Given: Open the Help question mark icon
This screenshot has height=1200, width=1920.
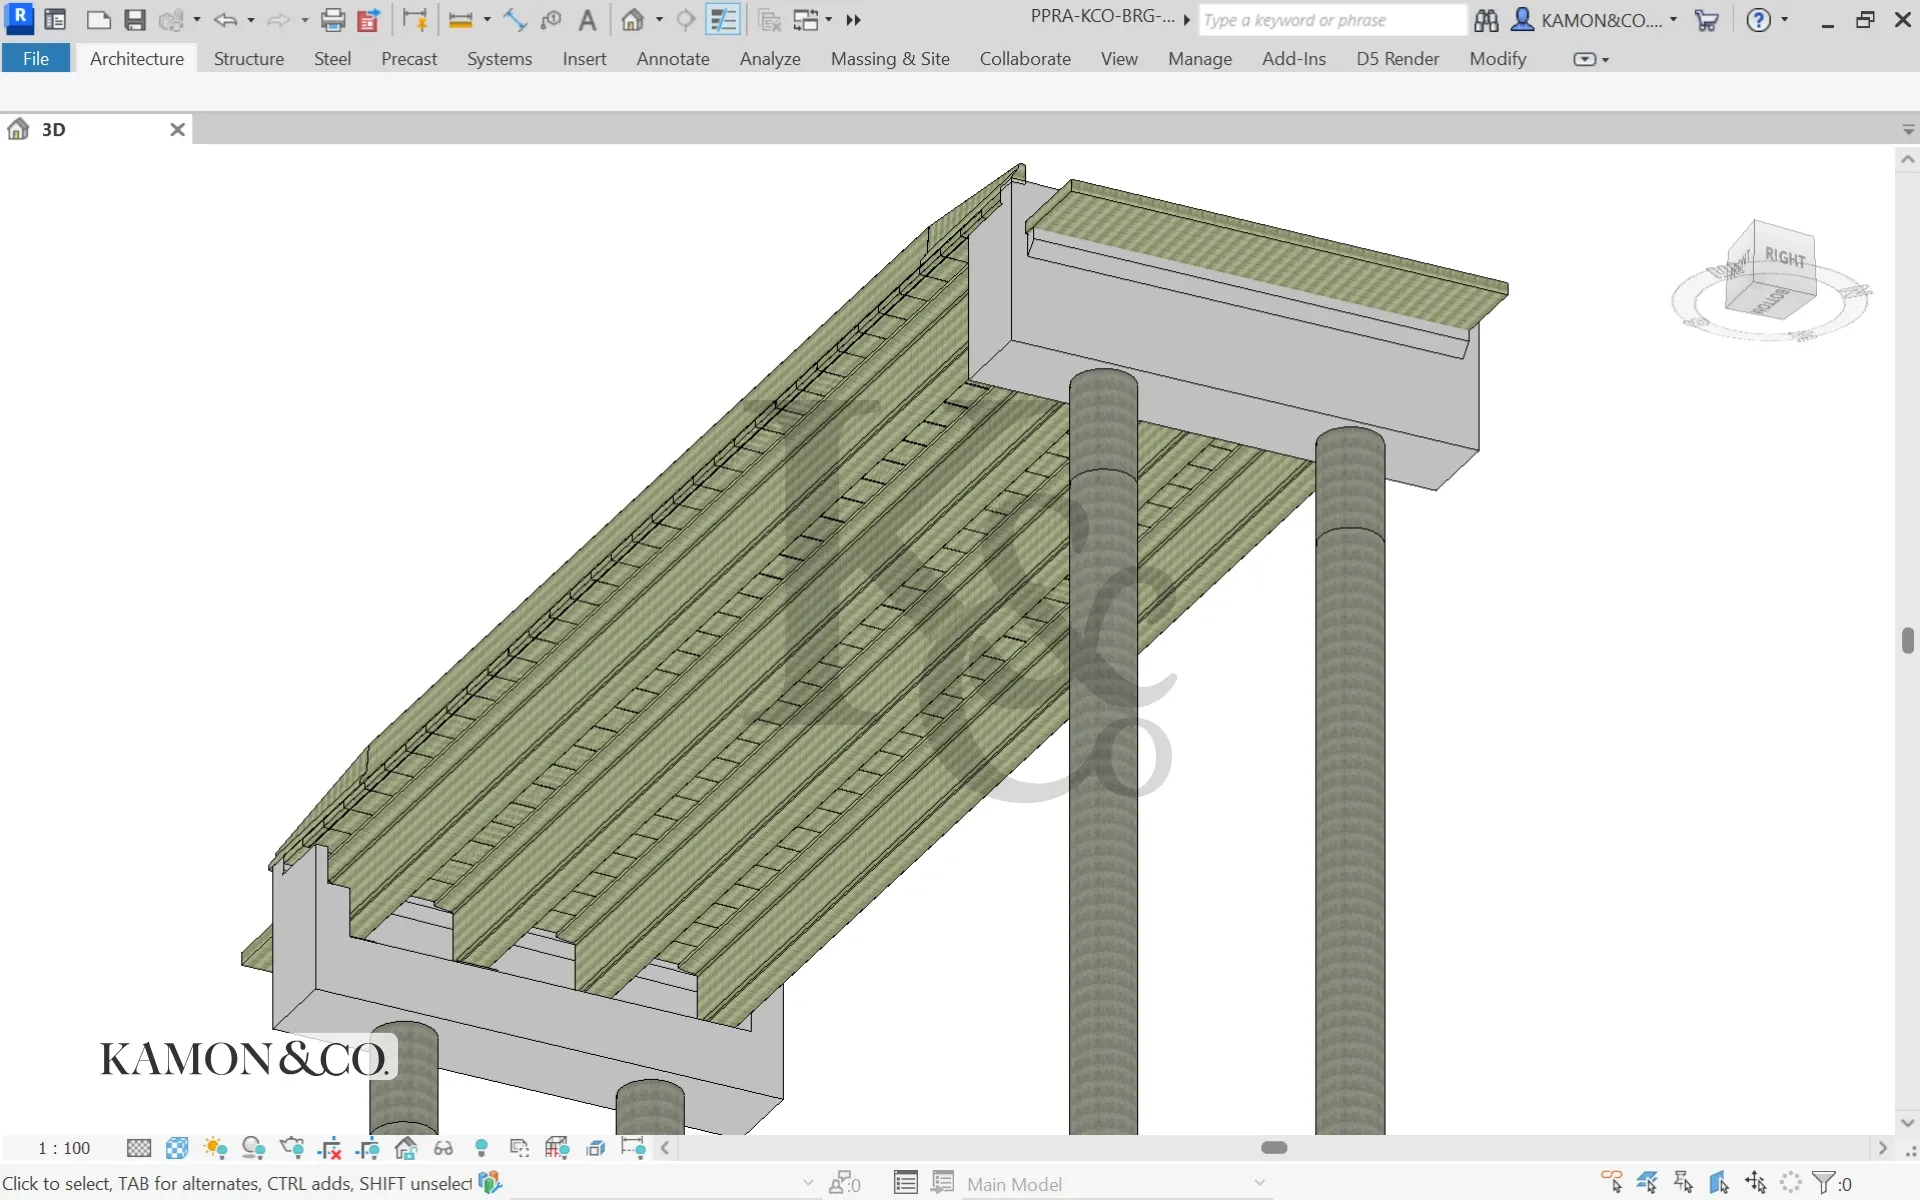Looking at the screenshot, I should [x=1759, y=20].
